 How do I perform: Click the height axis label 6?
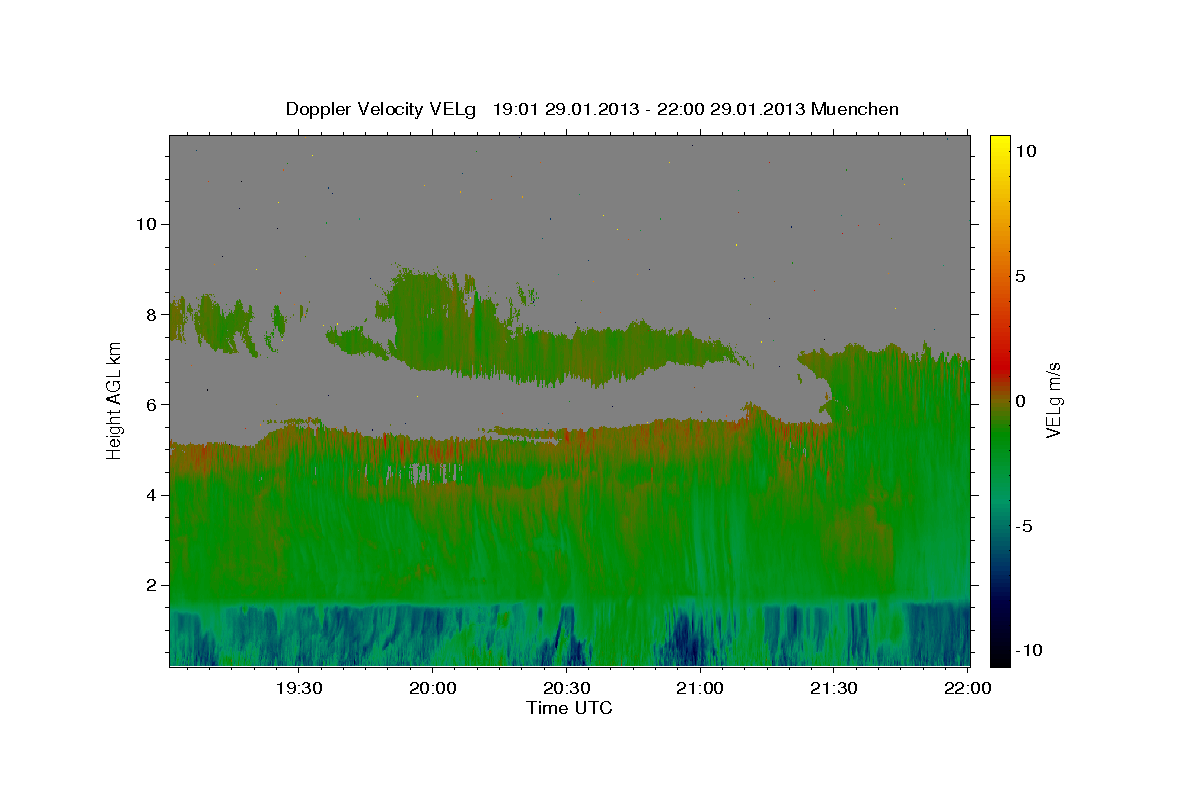pyautogui.click(x=150, y=404)
